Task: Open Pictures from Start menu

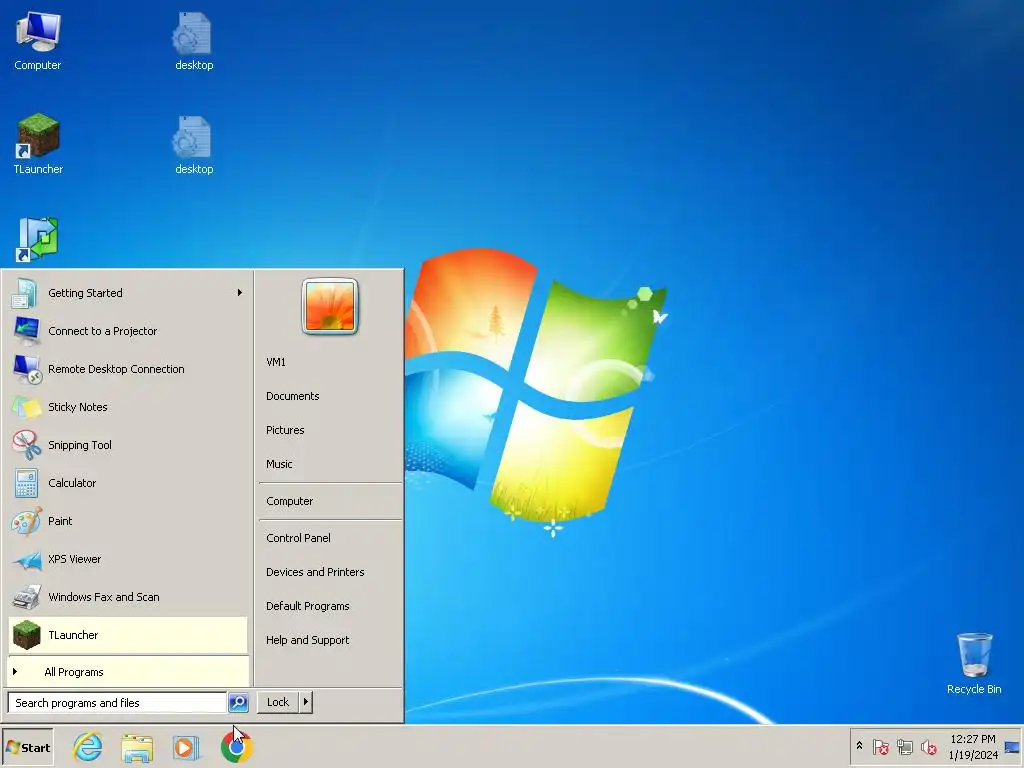Action: click(x=285, y=430)
